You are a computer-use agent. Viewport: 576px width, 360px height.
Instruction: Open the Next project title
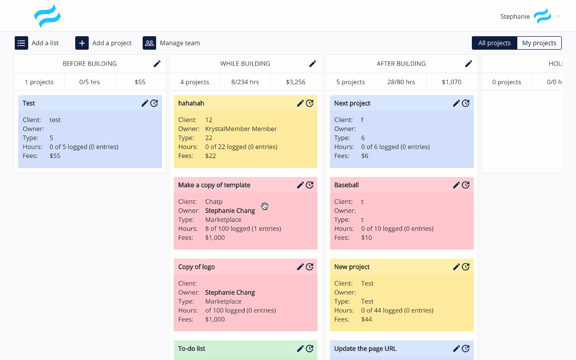tap(352, 104)
